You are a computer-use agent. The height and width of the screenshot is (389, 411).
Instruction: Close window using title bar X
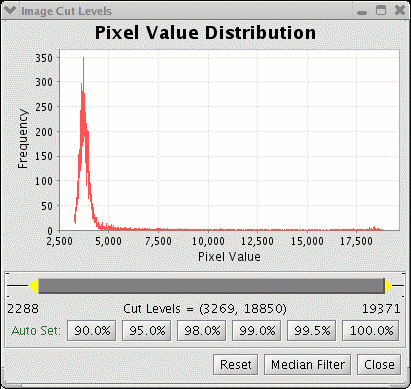tap(400, 10)
